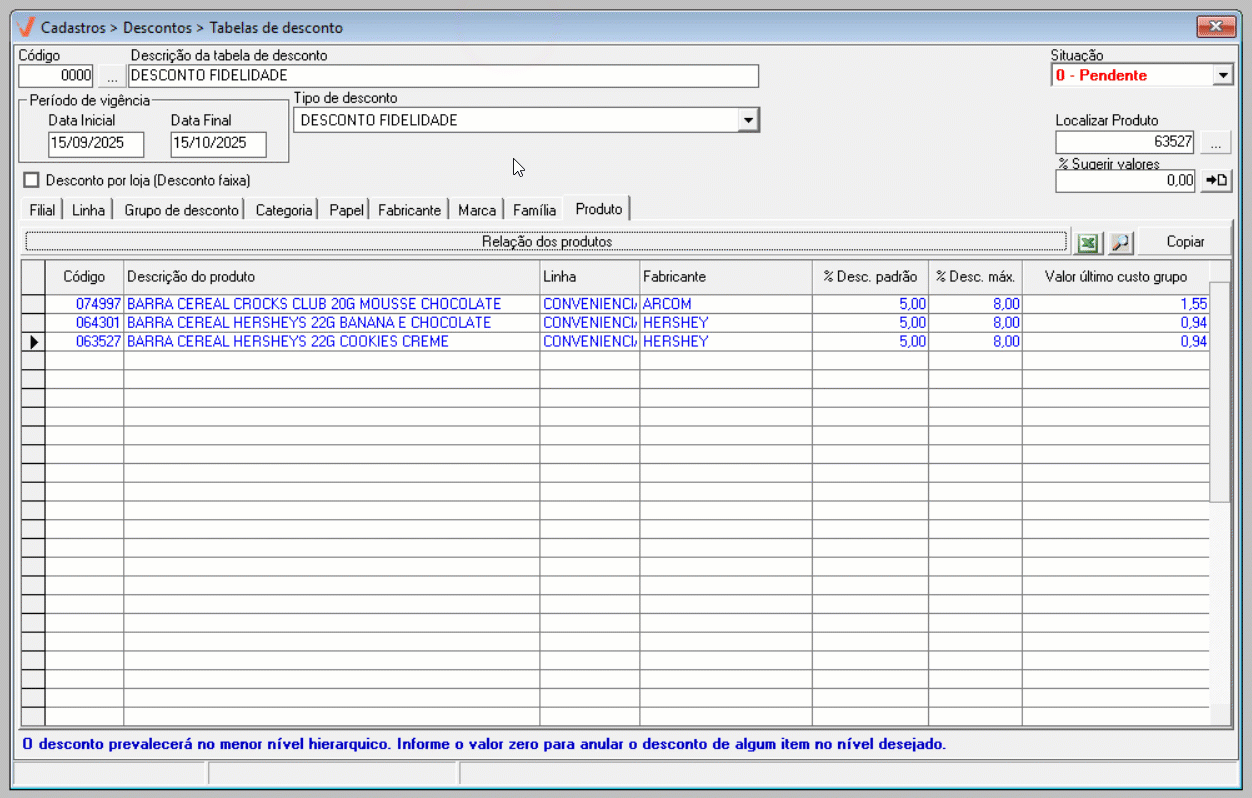Select the Categoria tab
This screenshot has width=1252, height=798.
click(284, 210)
